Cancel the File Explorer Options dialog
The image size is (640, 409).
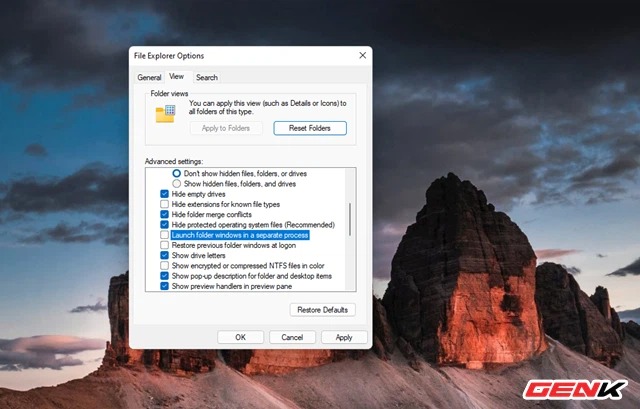[x=292, y=337]
